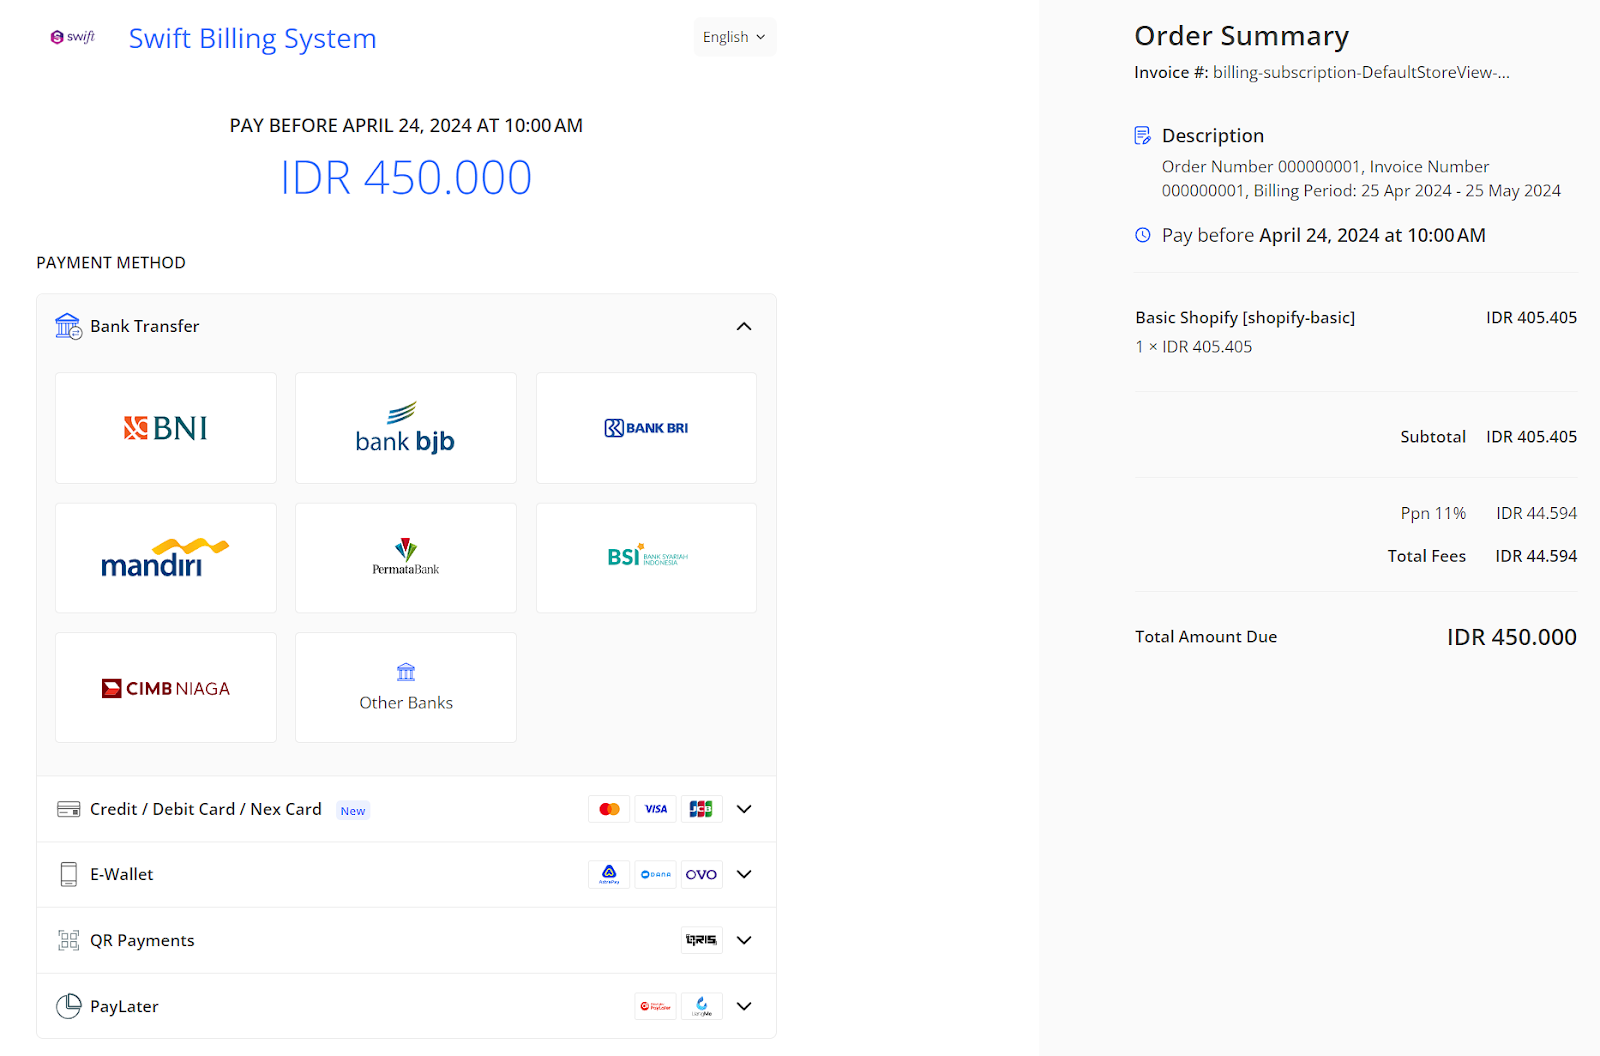Click the OVO logo
The image size is (1600, 1056).
tap(702, 874)
